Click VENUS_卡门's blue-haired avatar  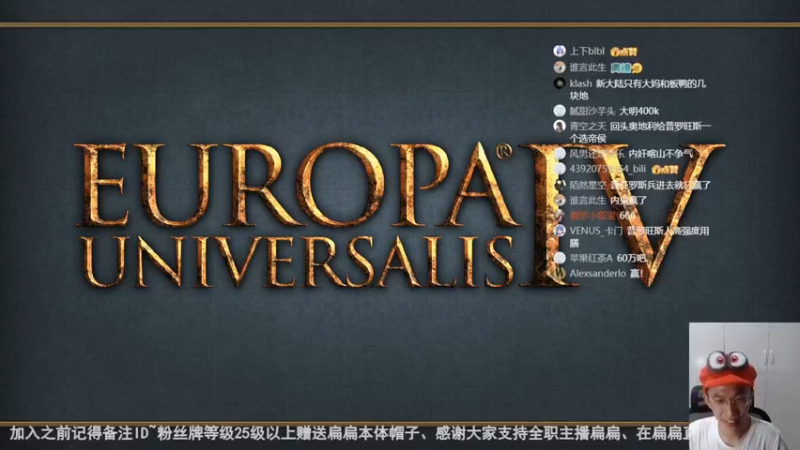coord(560,231)
